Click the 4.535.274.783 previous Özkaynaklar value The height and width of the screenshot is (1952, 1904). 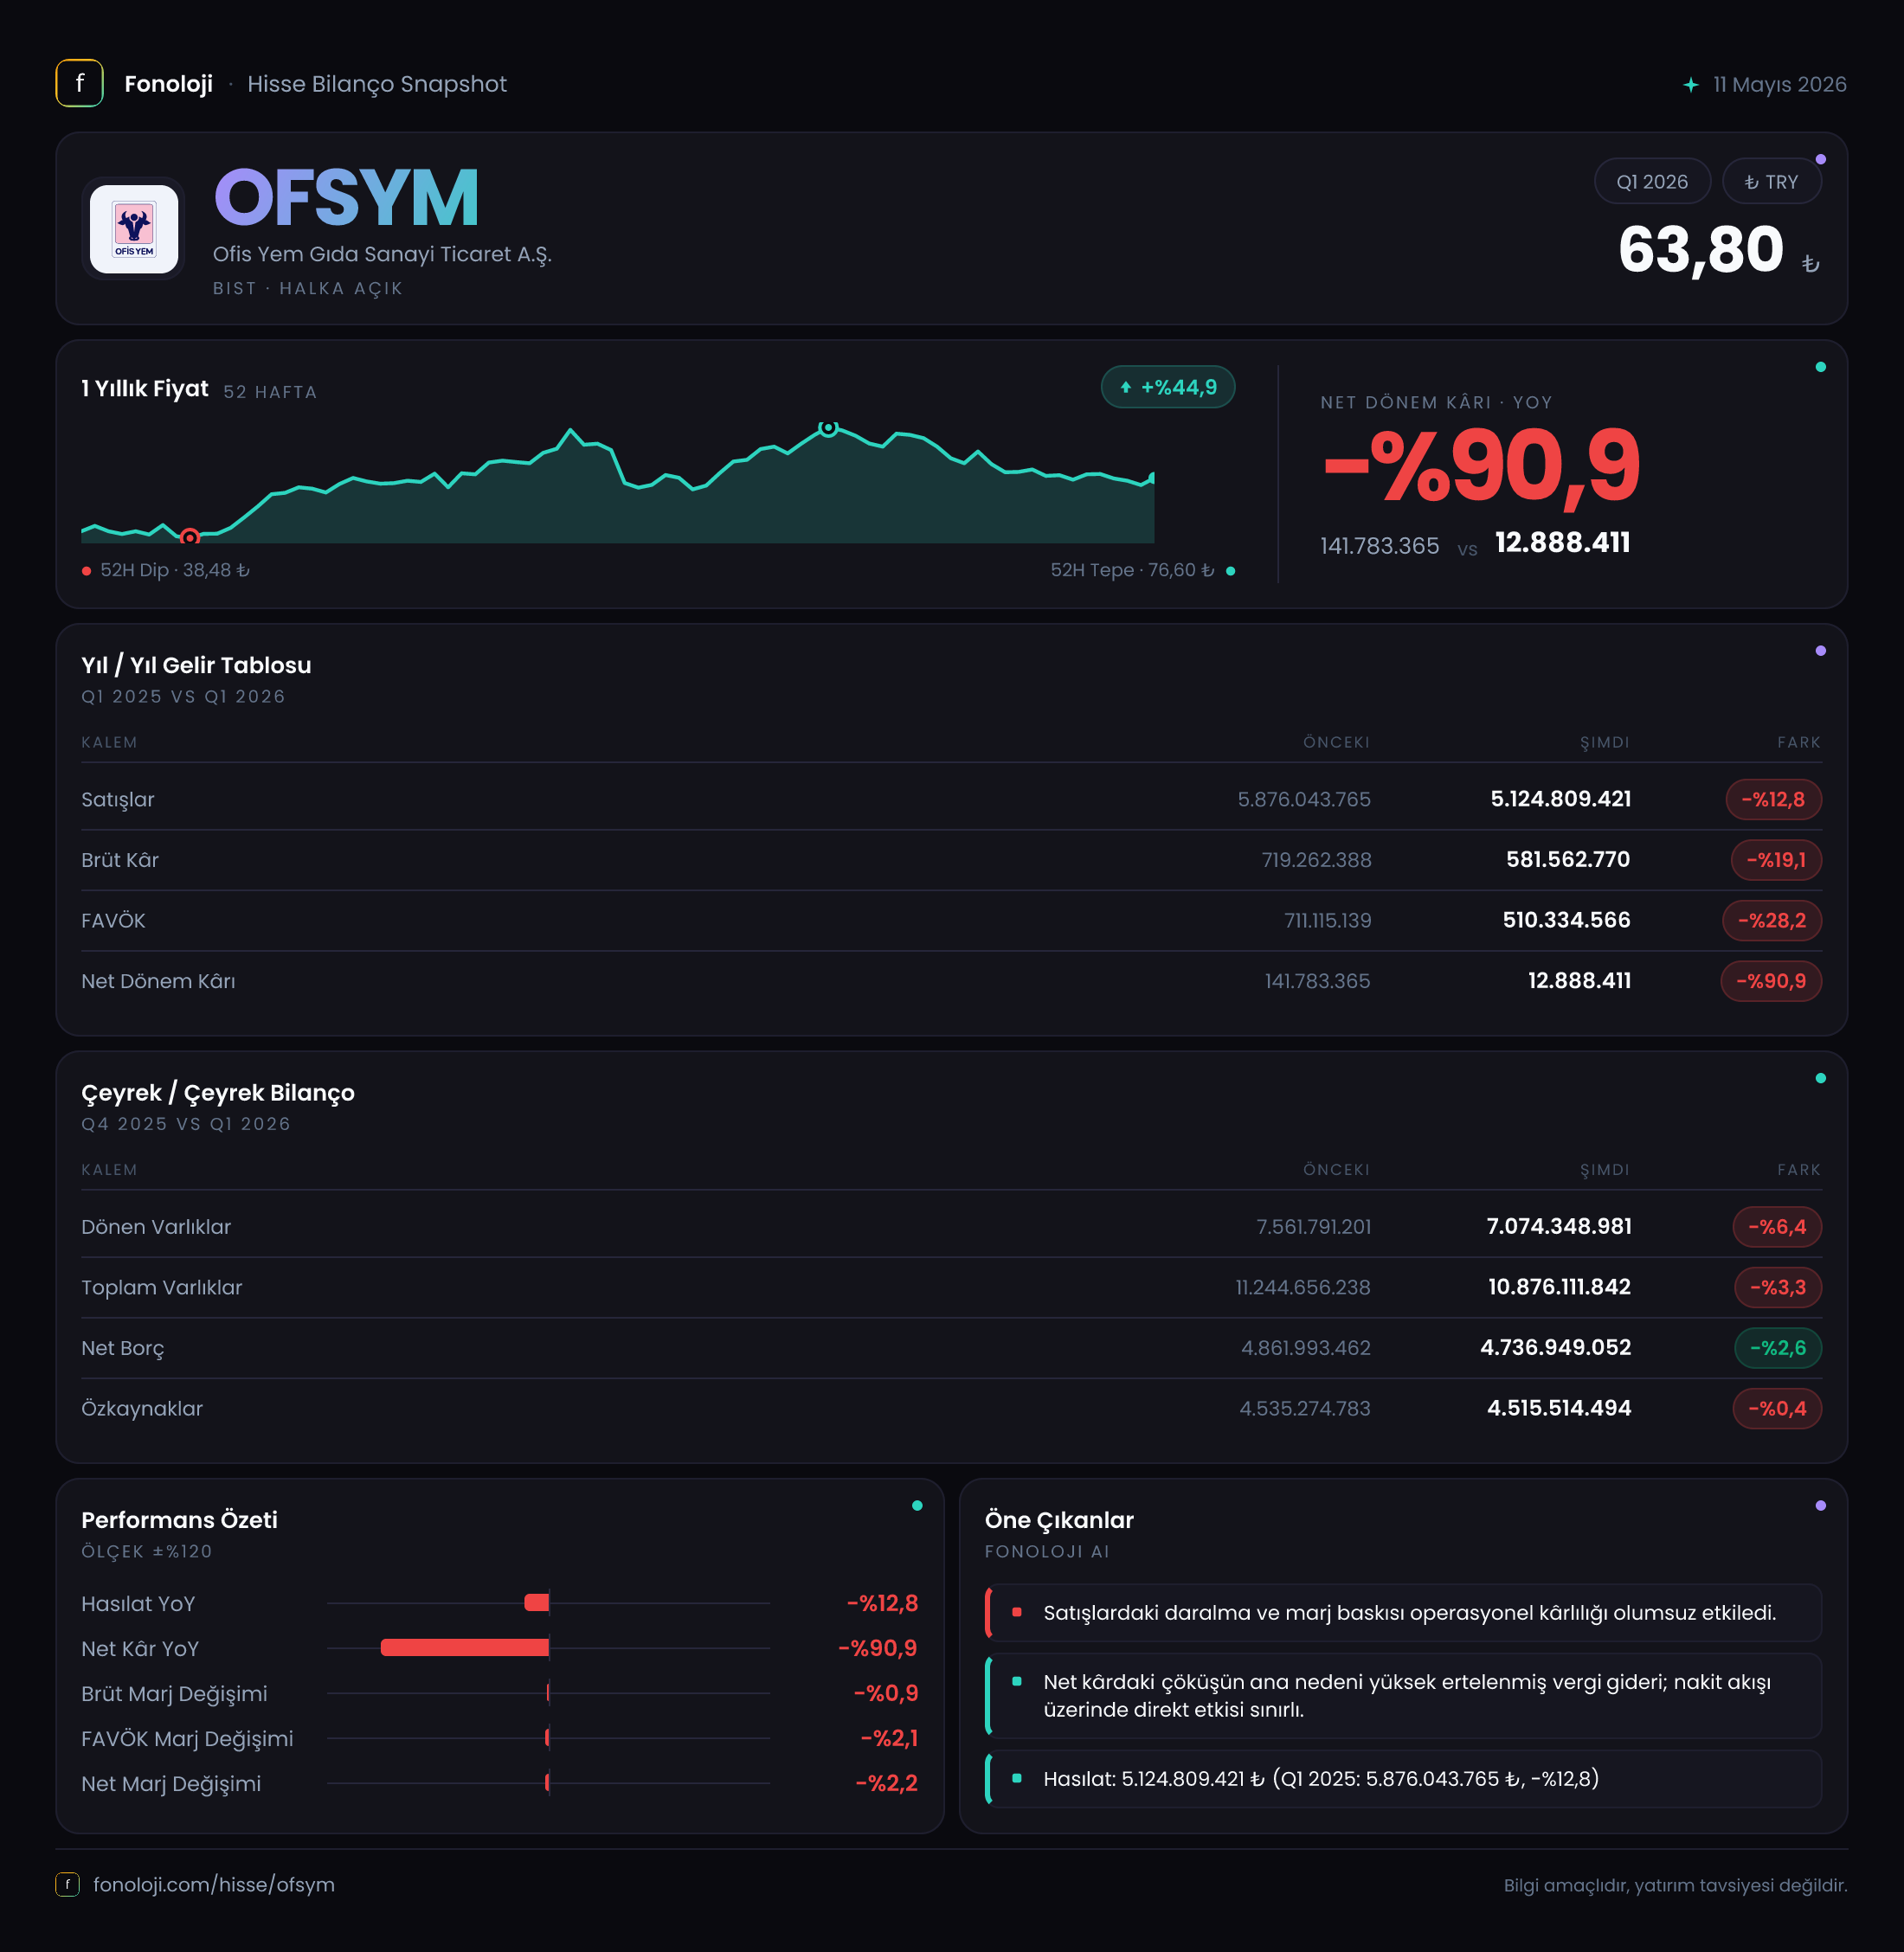[1305, 1409]
